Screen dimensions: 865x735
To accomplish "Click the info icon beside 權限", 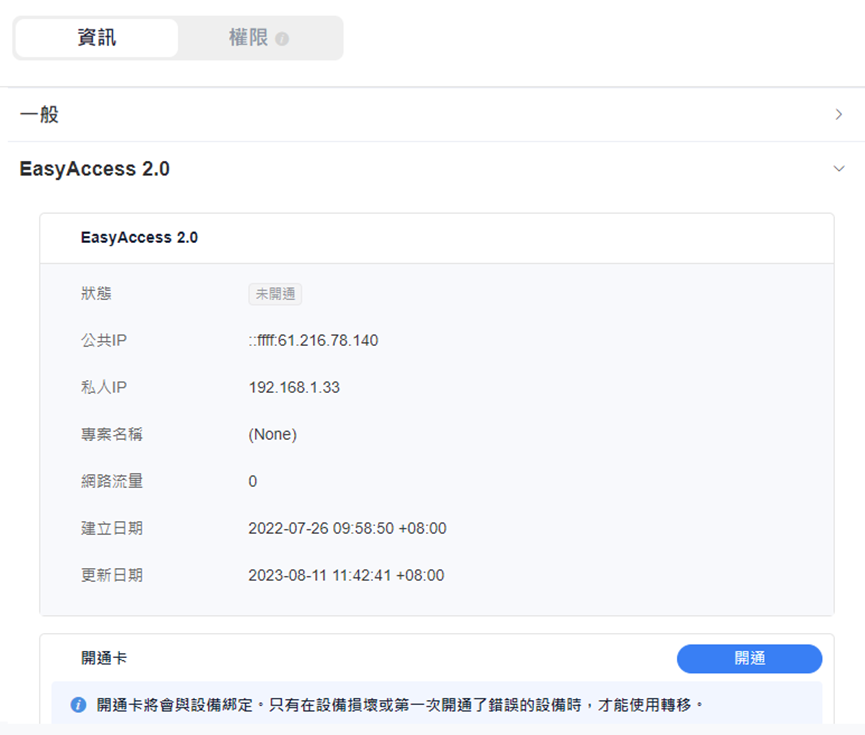I will coord(282,39).
